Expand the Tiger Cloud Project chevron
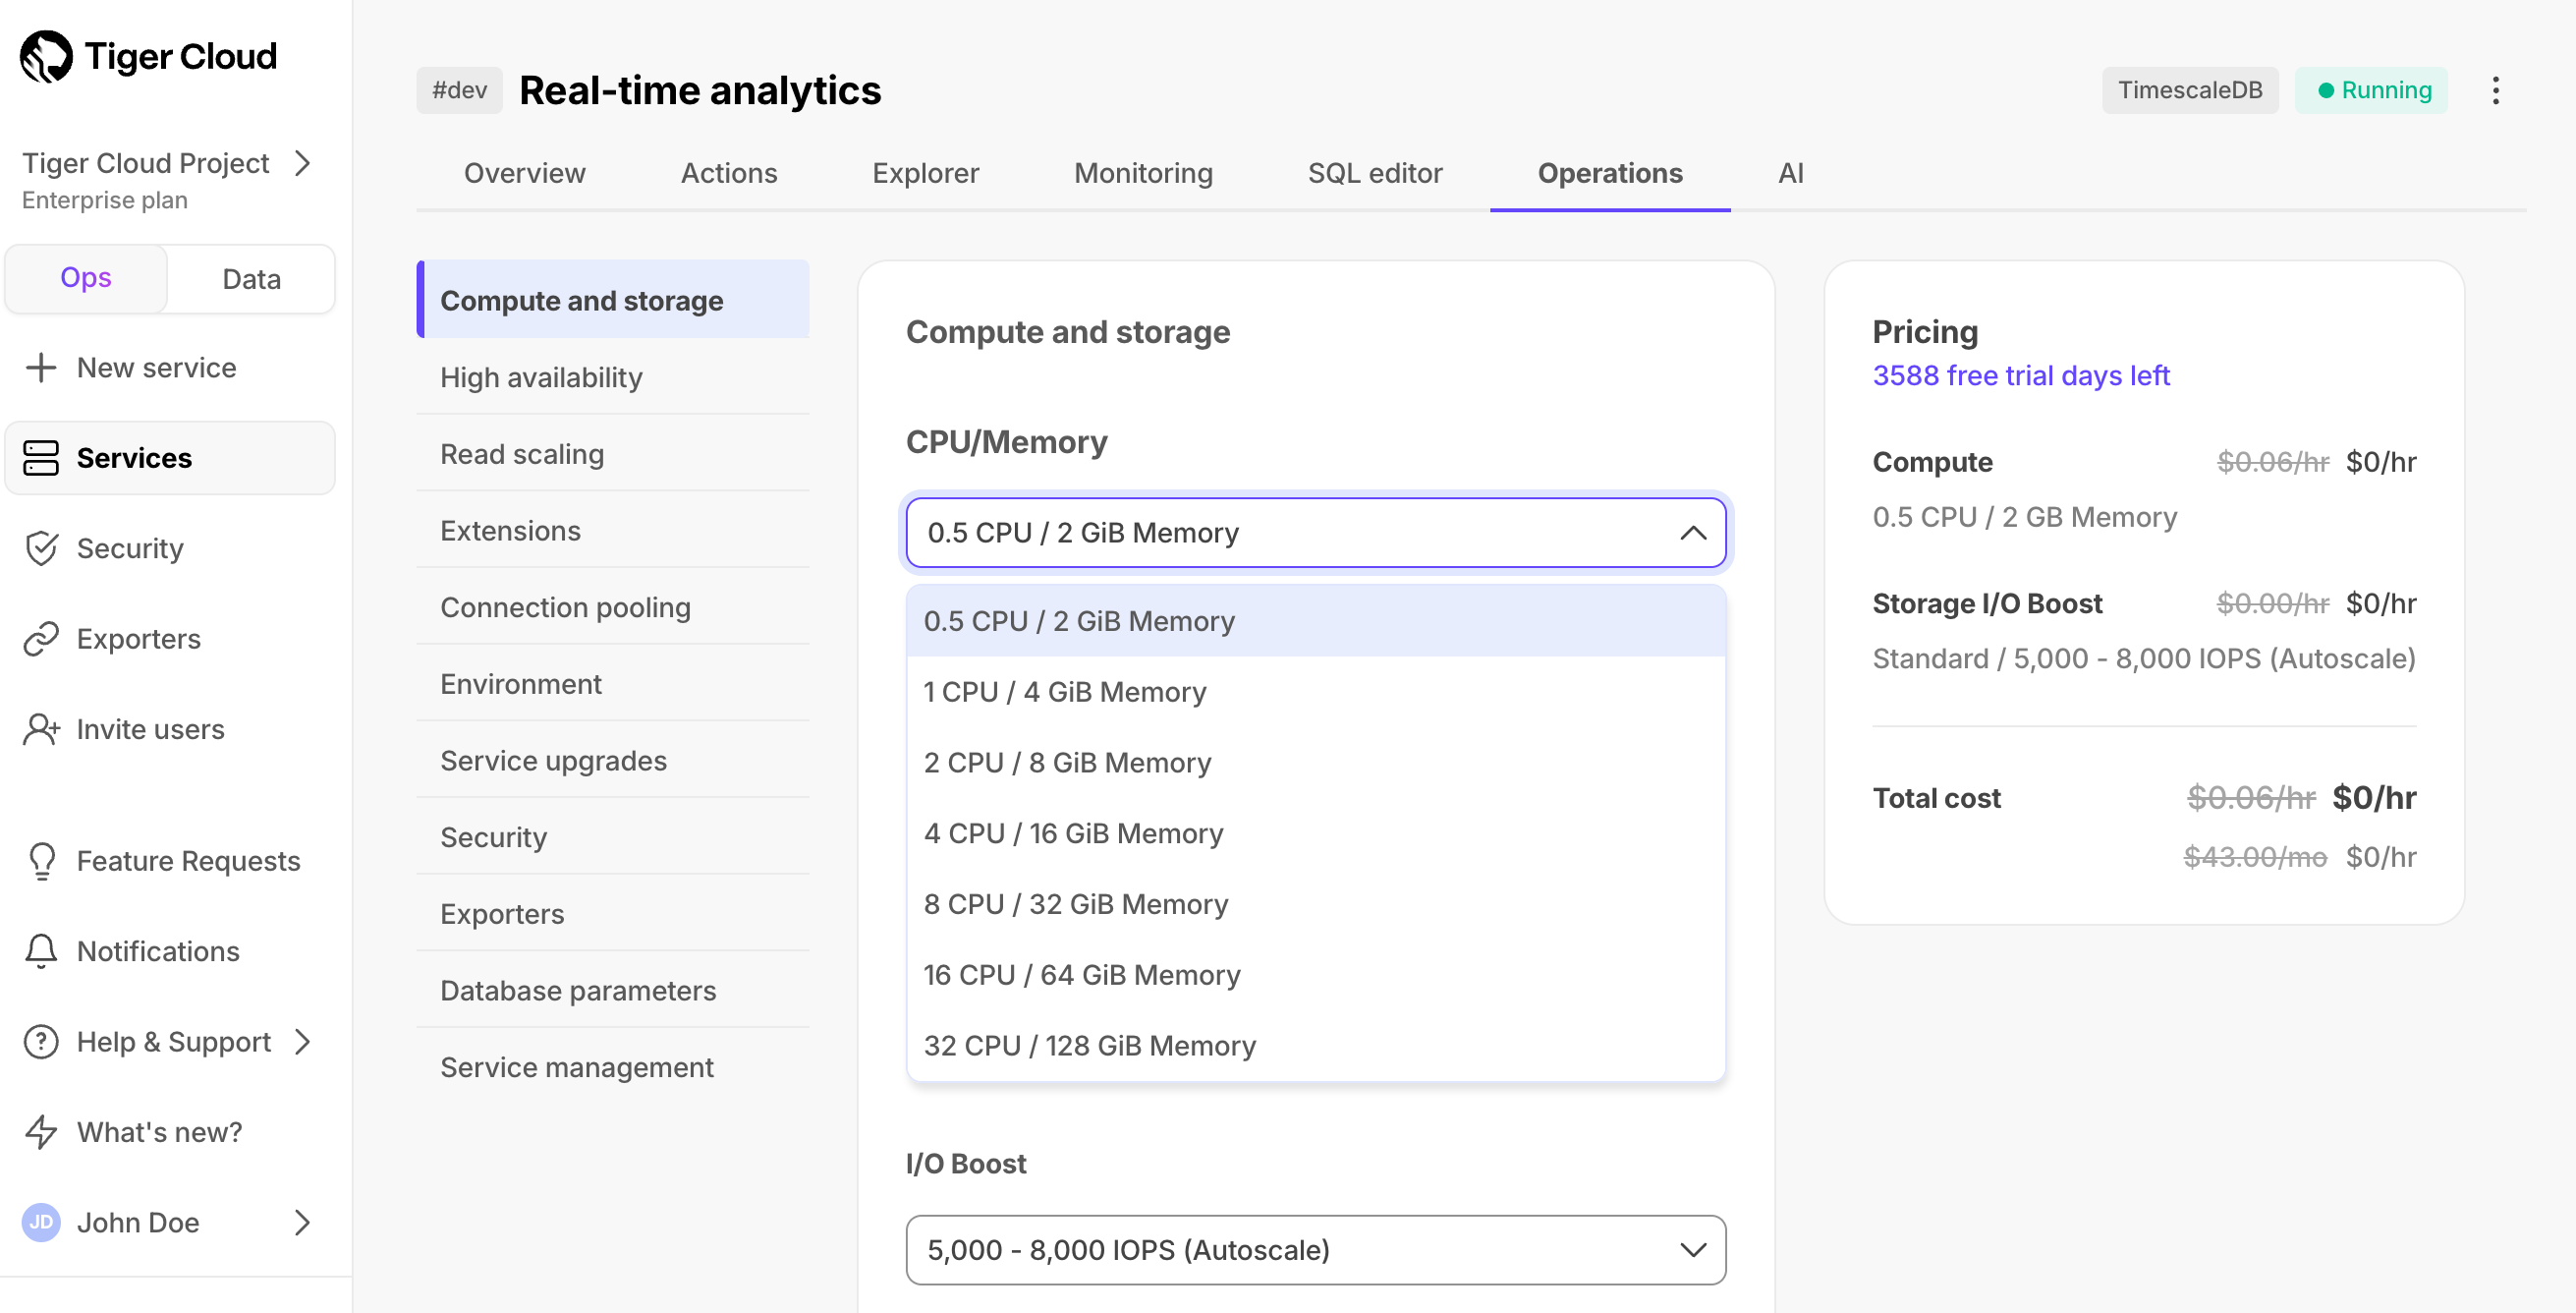This screenshot has width=2576, height=1313. tap(303, 163)
